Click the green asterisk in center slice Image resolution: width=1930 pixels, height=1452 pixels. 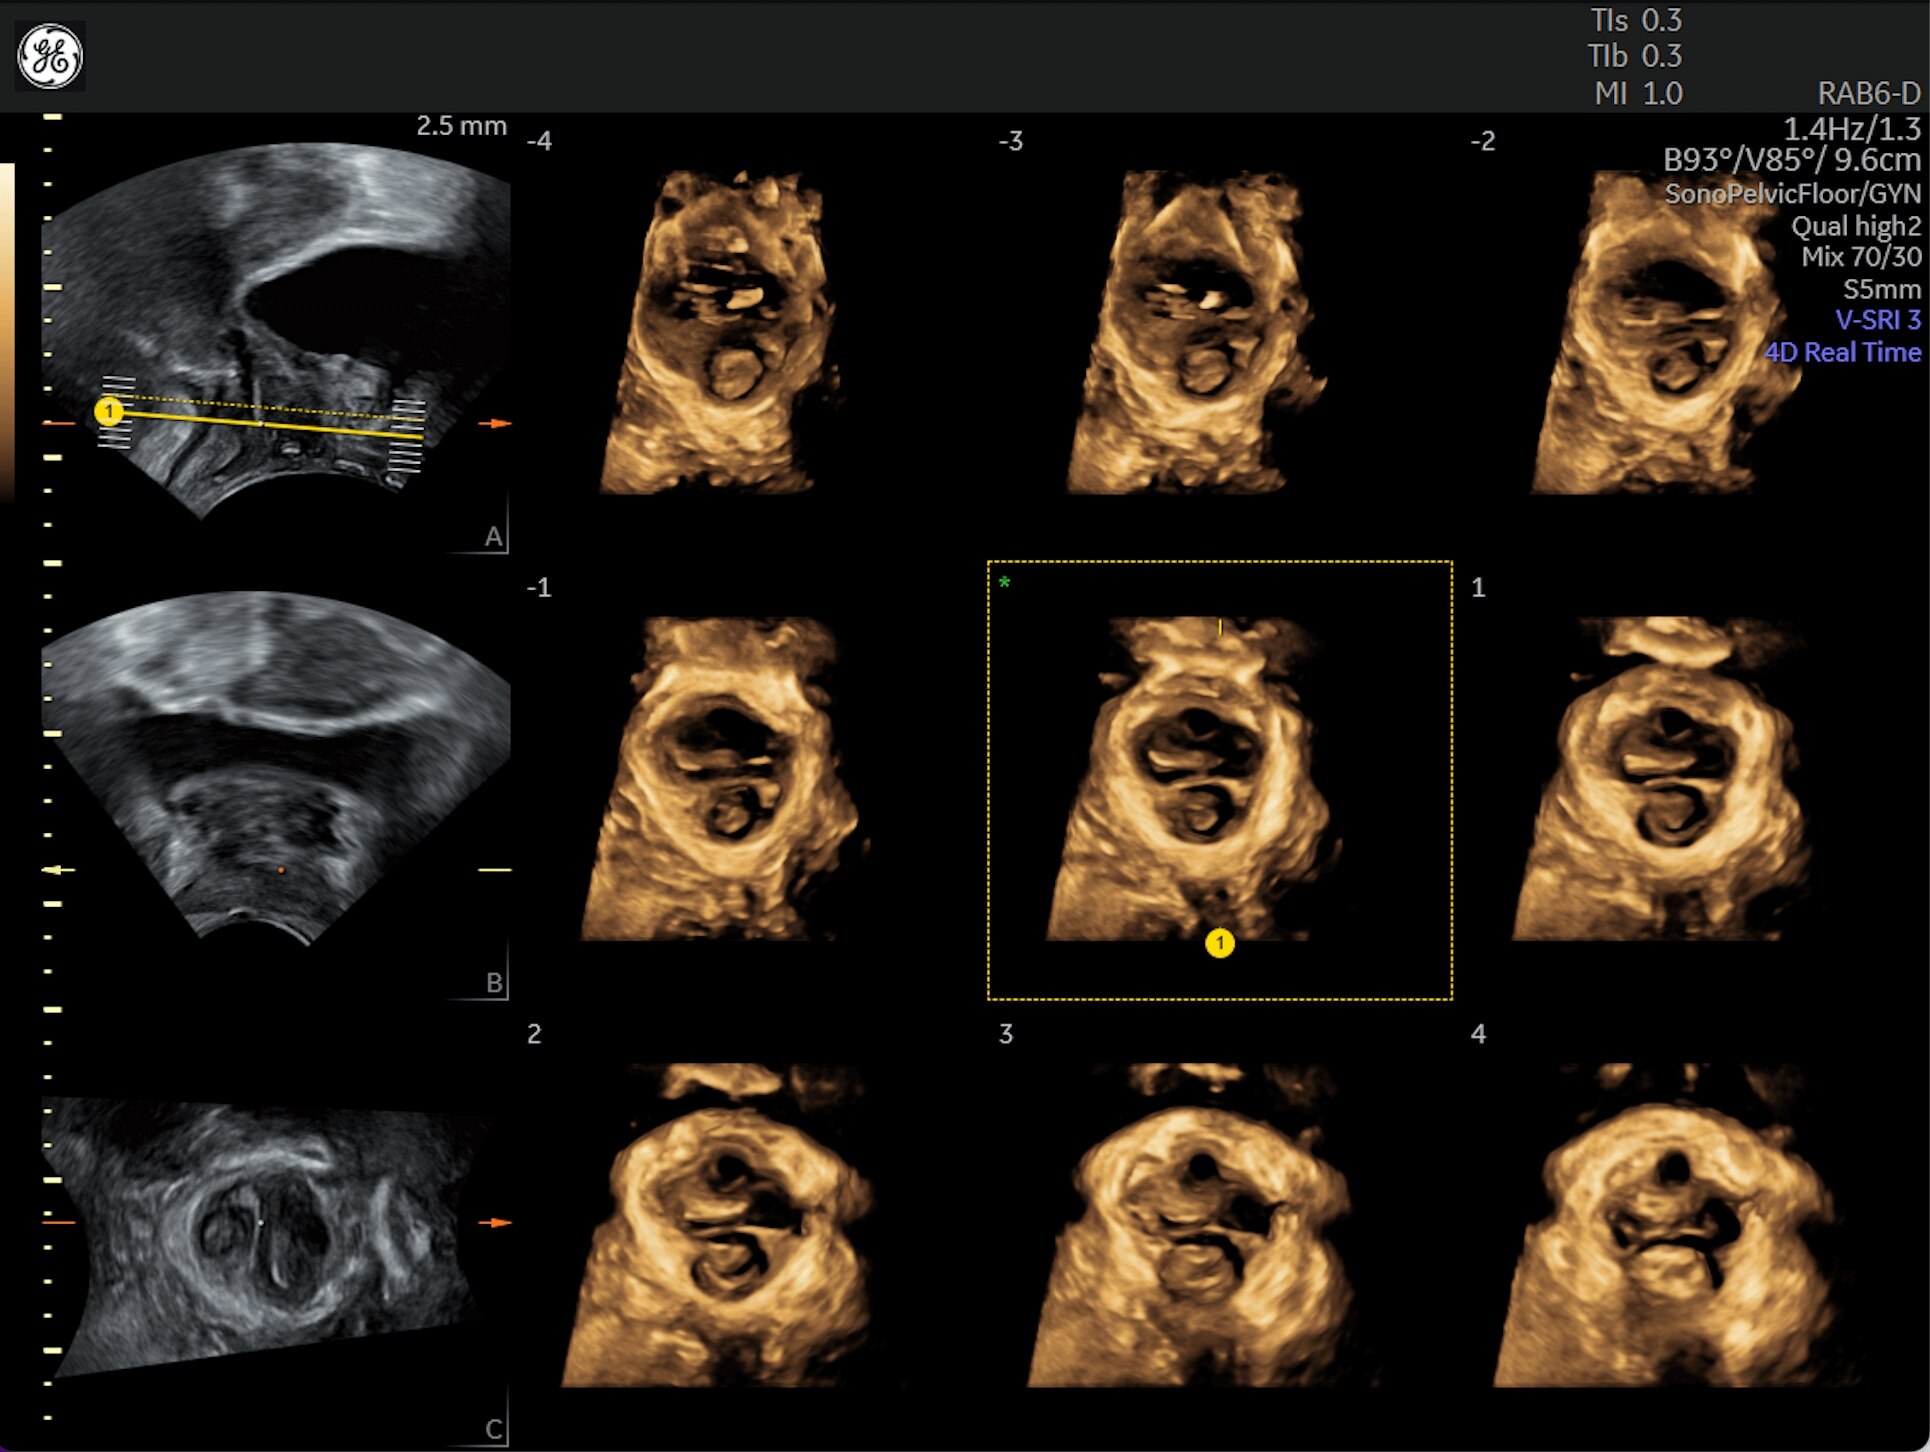coord(1004,583)
